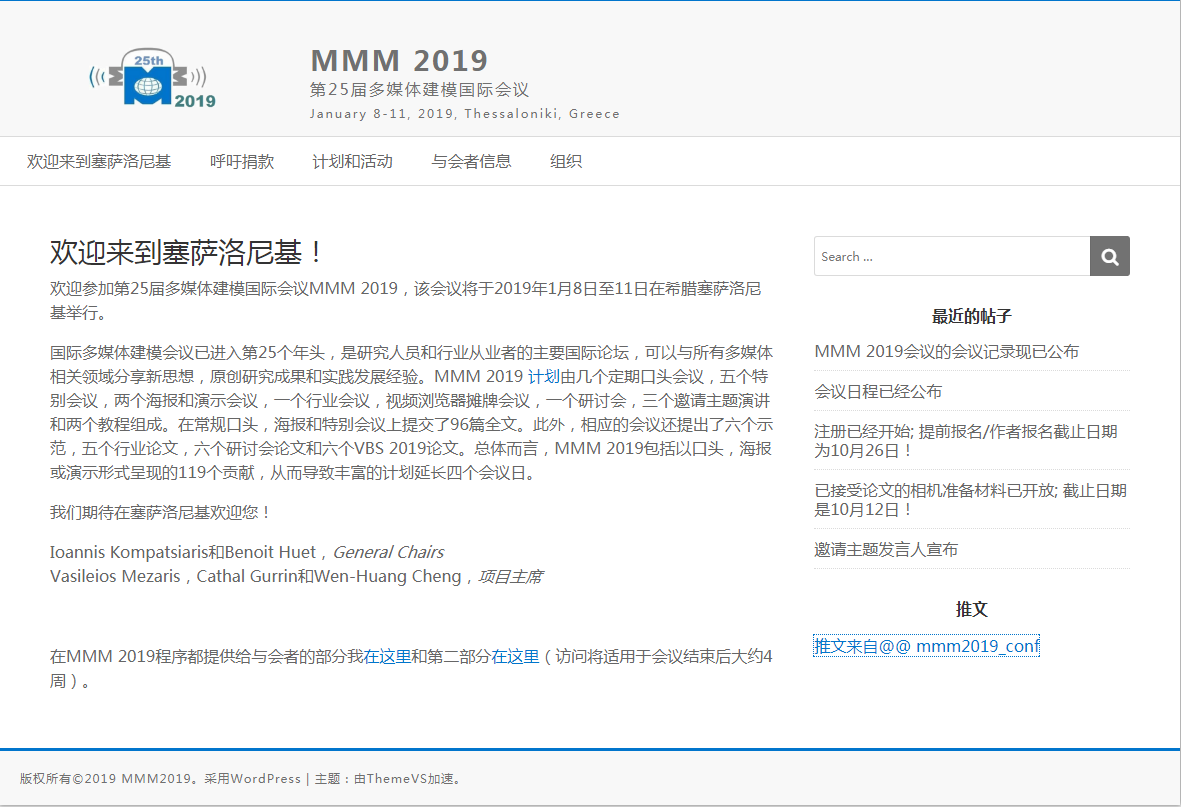Viewport: 1181px width, 807px height.
Task: Open post MMM 2019会议的会议记录现已公布
Action: (x=946, y=351)
